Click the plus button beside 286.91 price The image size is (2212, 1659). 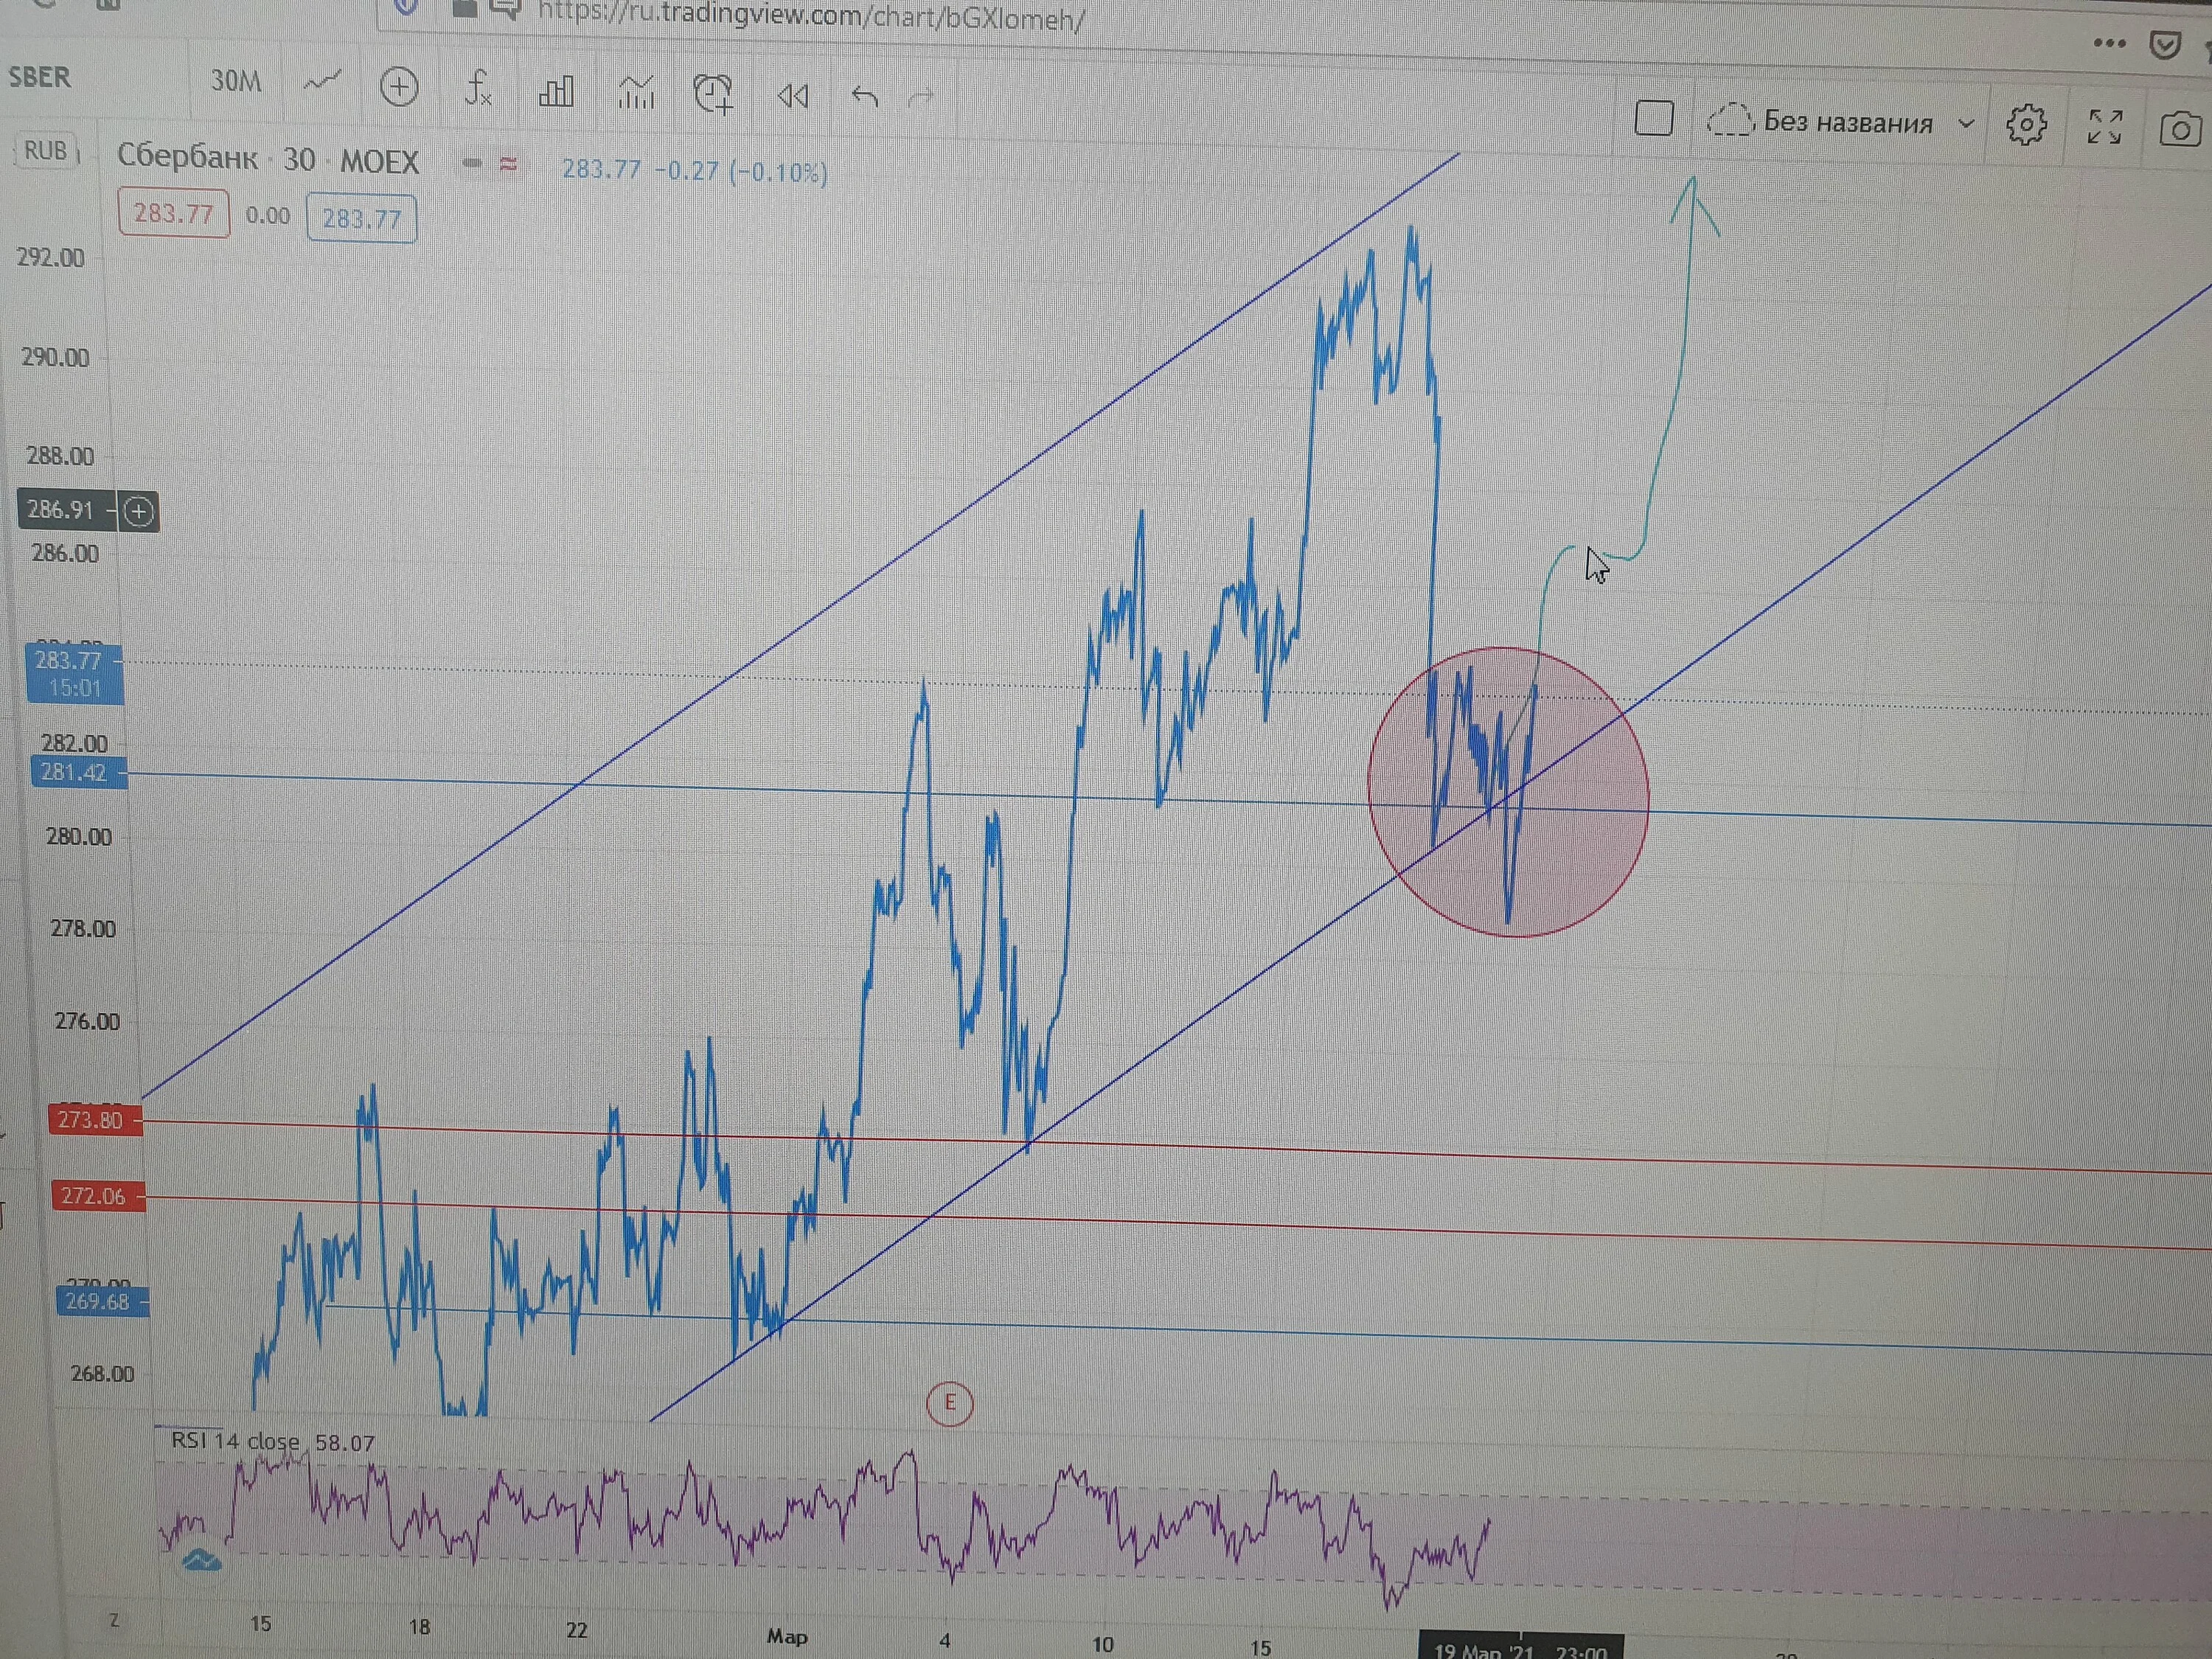[139, 512]
